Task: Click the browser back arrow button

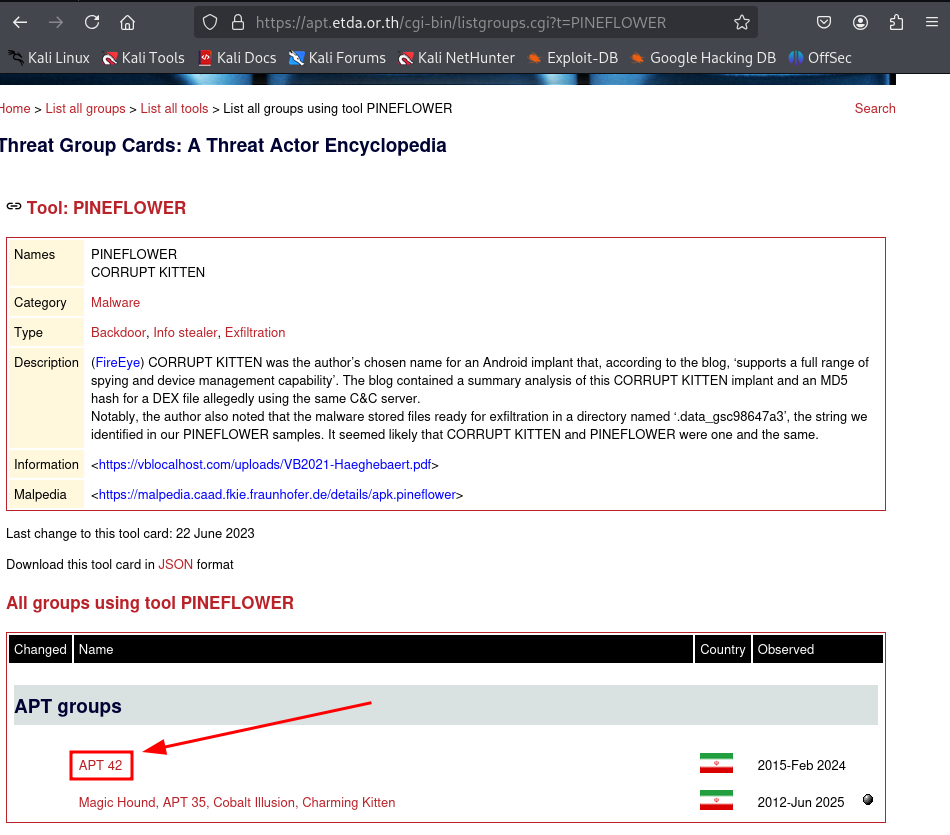Action: tap(20, 22)
